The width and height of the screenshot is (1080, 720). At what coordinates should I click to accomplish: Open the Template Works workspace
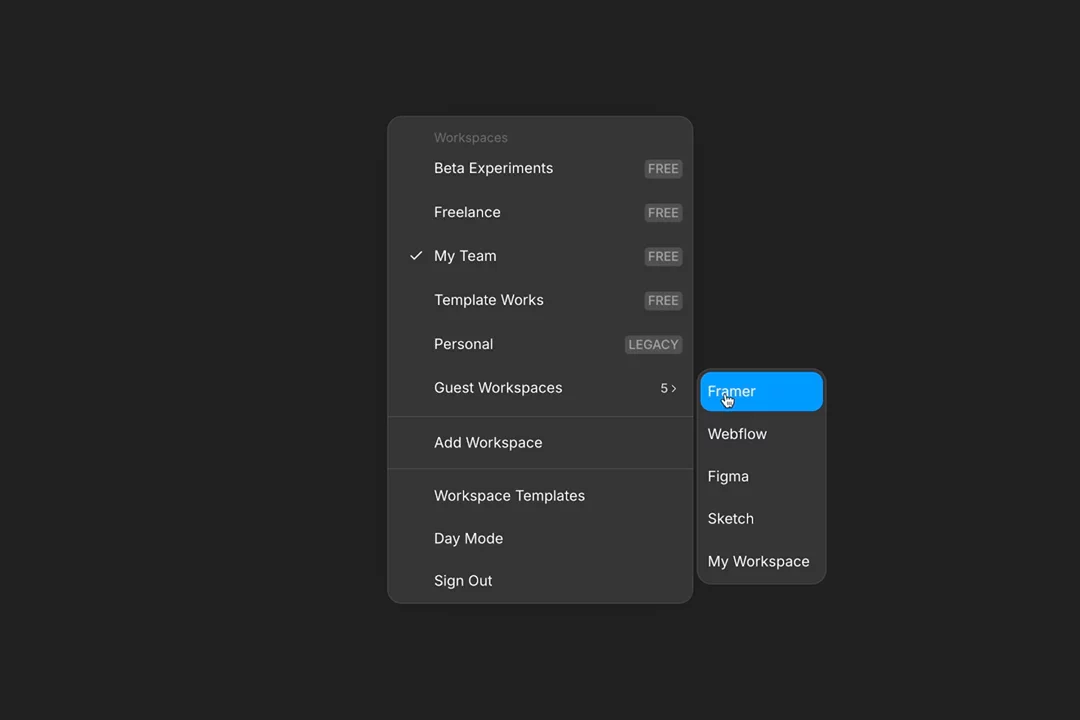(x=540, y=300)
